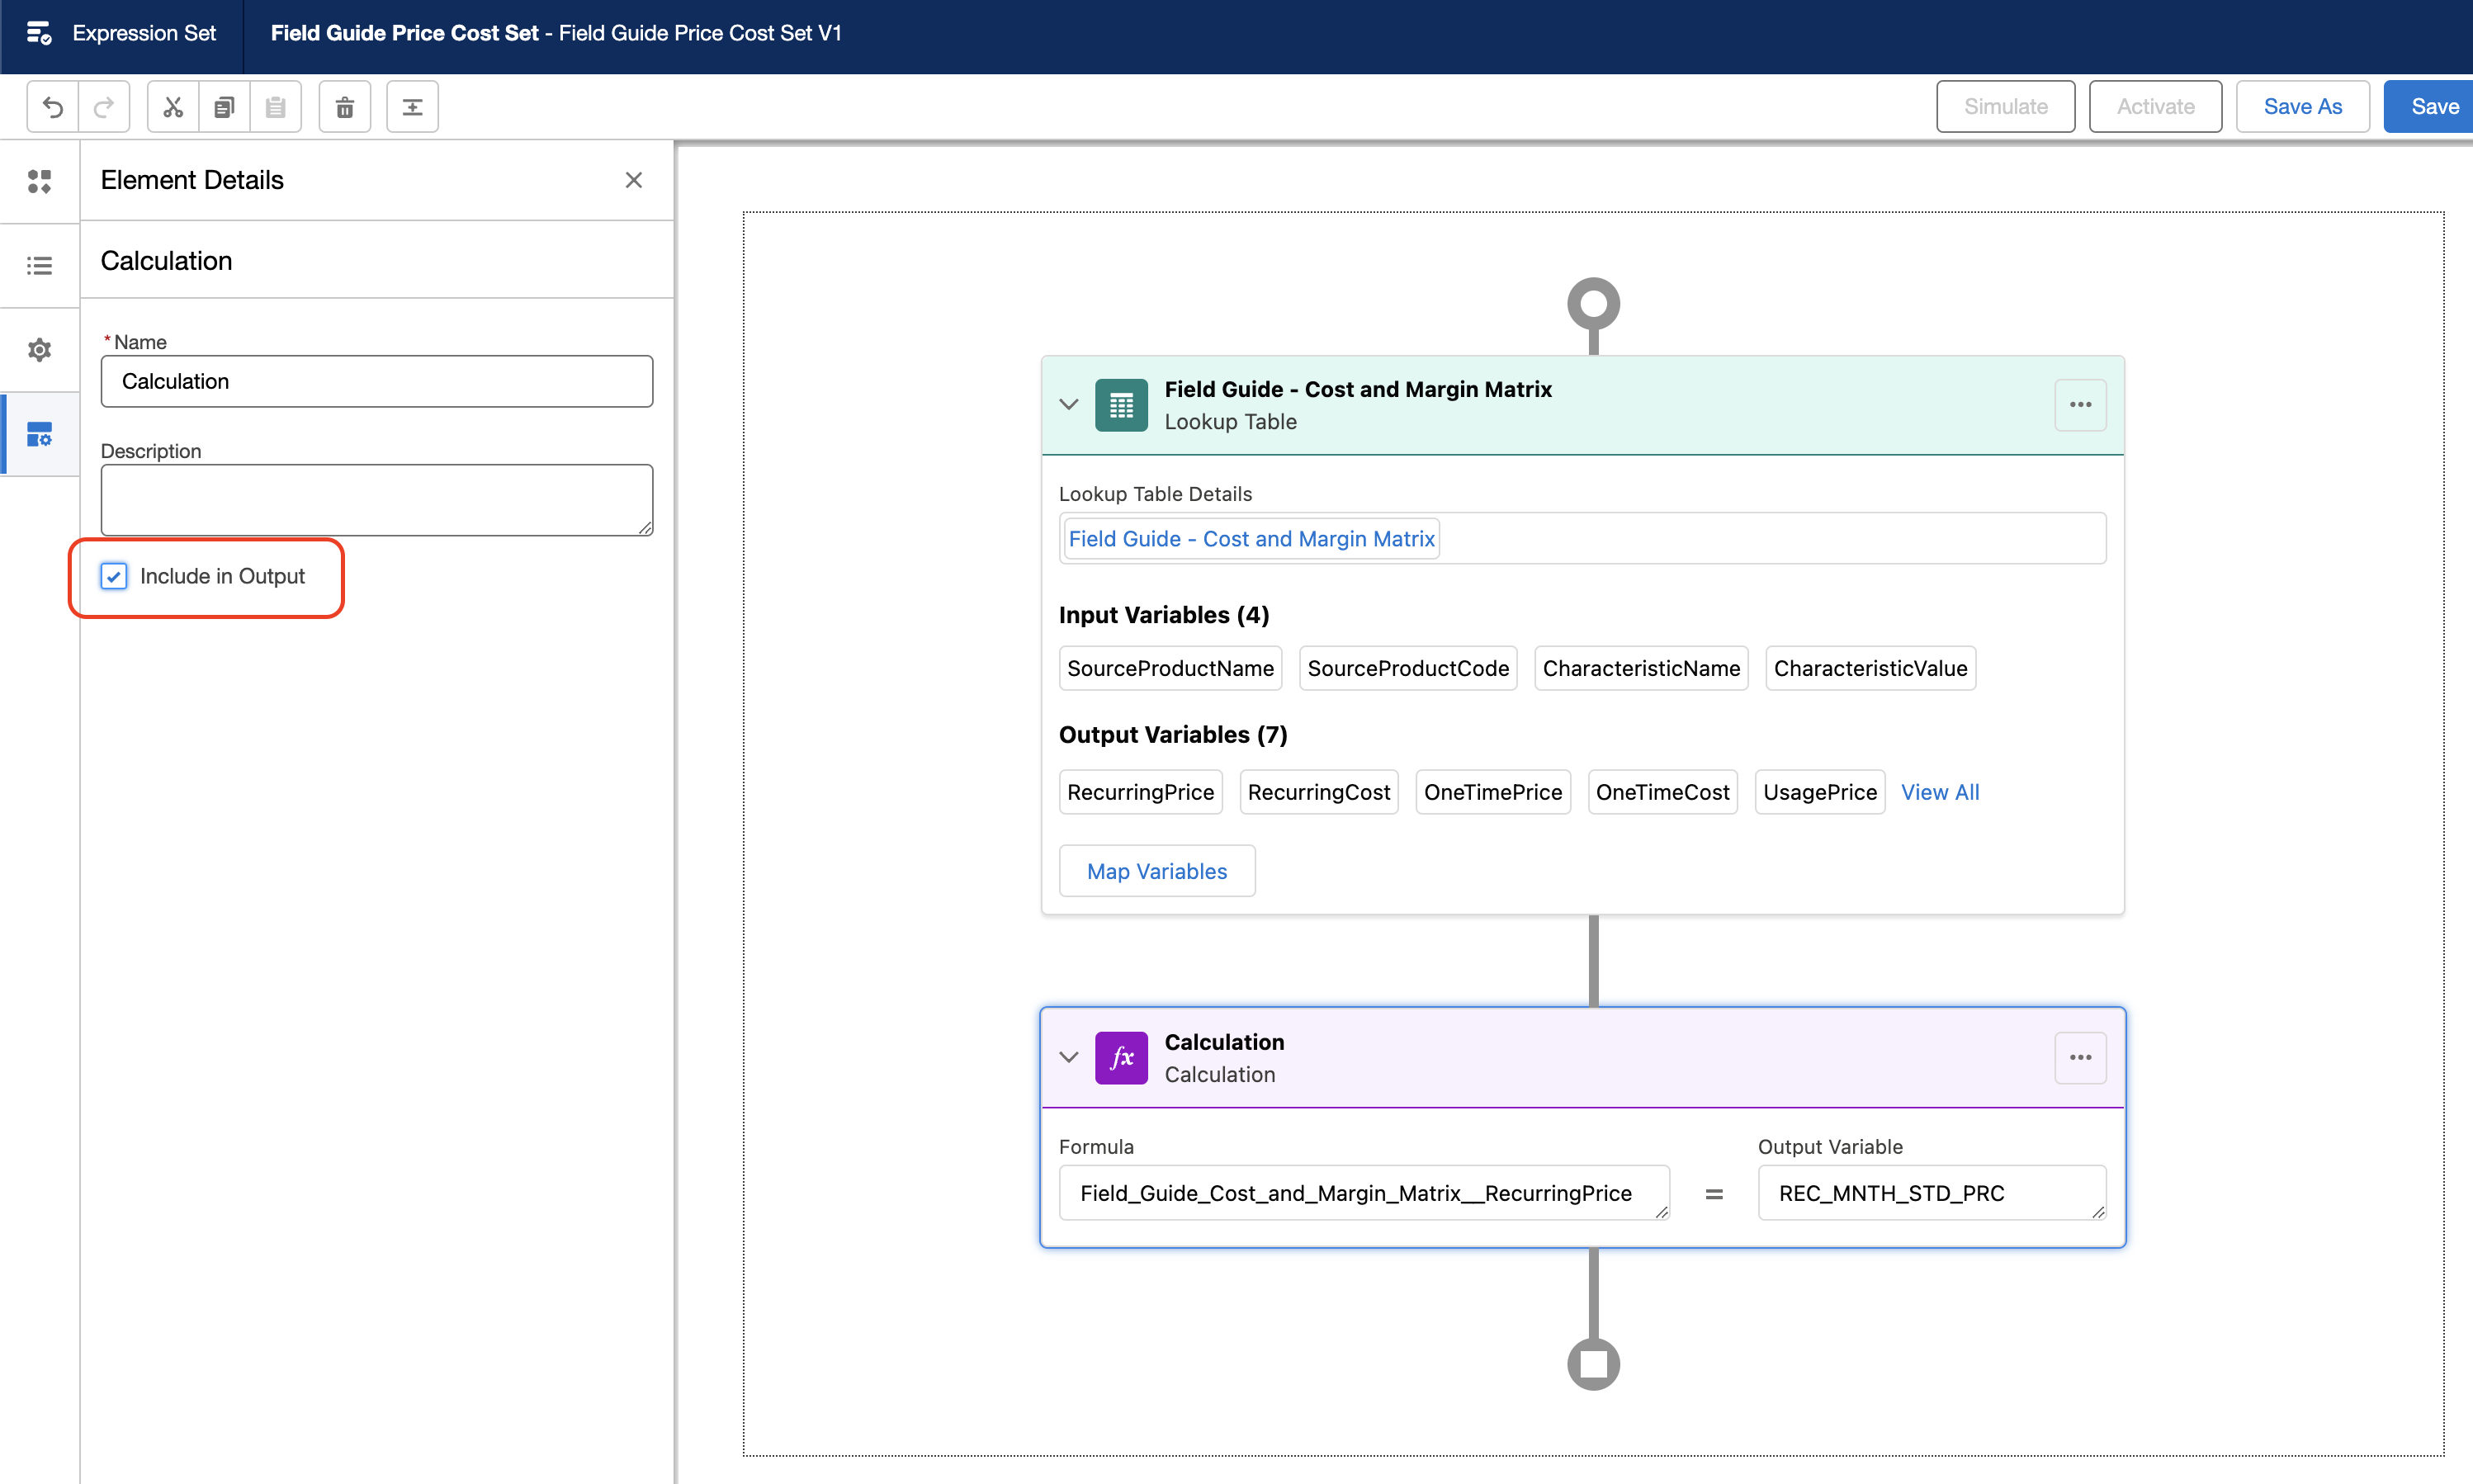Select the OneTimeCost output variable

pos(1662,792)
